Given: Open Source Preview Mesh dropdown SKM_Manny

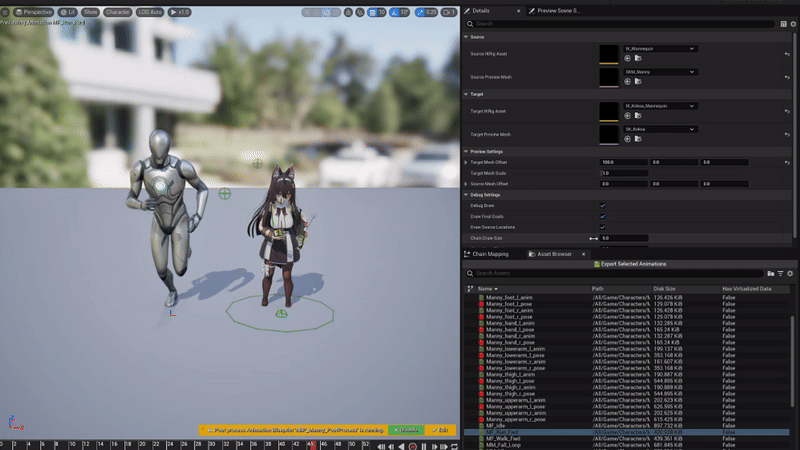Looking at the screenshot, I should click(x=660, y=72).
